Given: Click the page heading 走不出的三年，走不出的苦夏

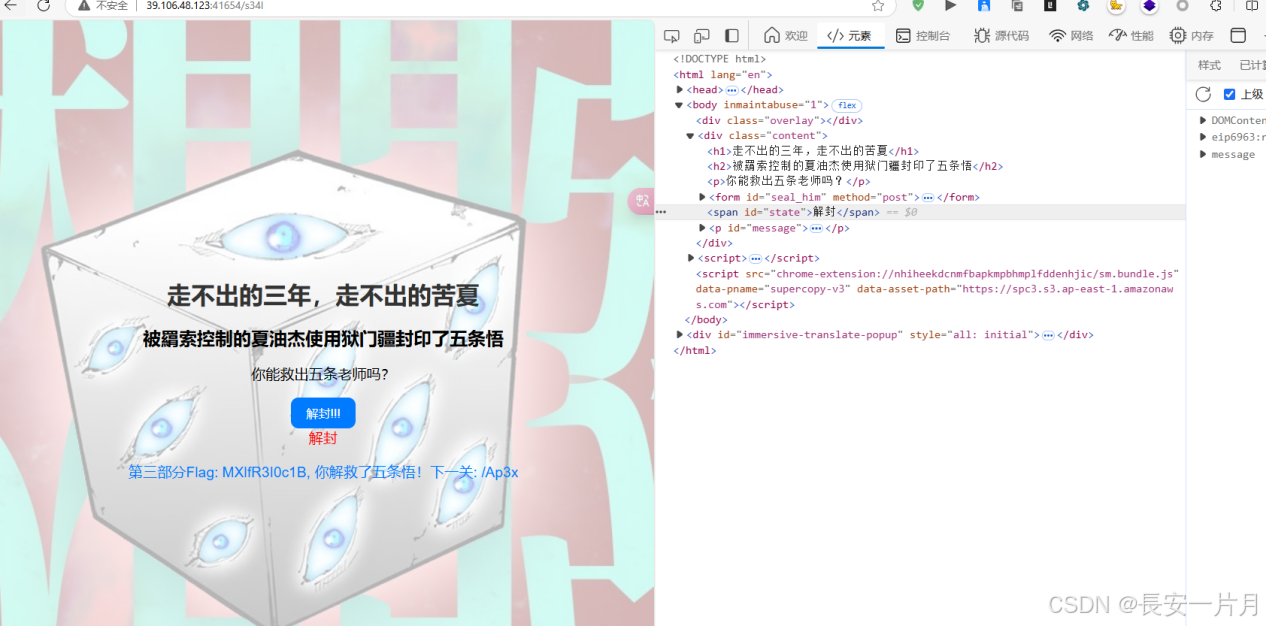Looking at the screenshot, I should tap(323, 296).
